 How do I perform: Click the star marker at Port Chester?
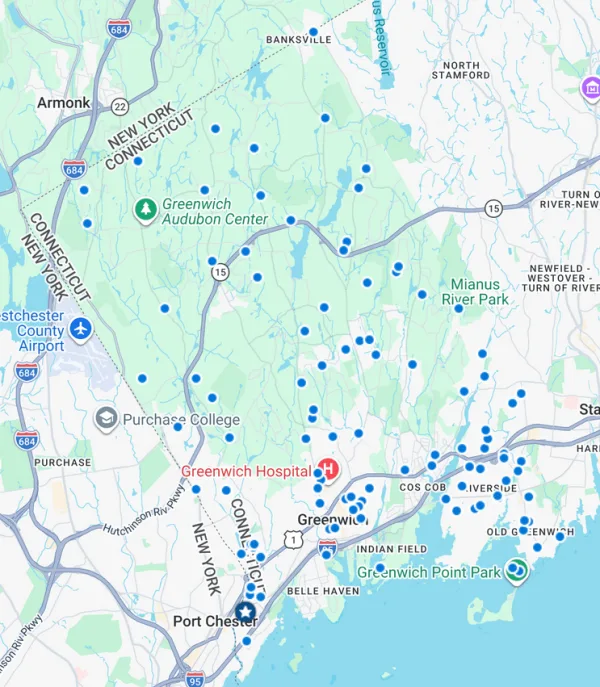tap(244, 612)
